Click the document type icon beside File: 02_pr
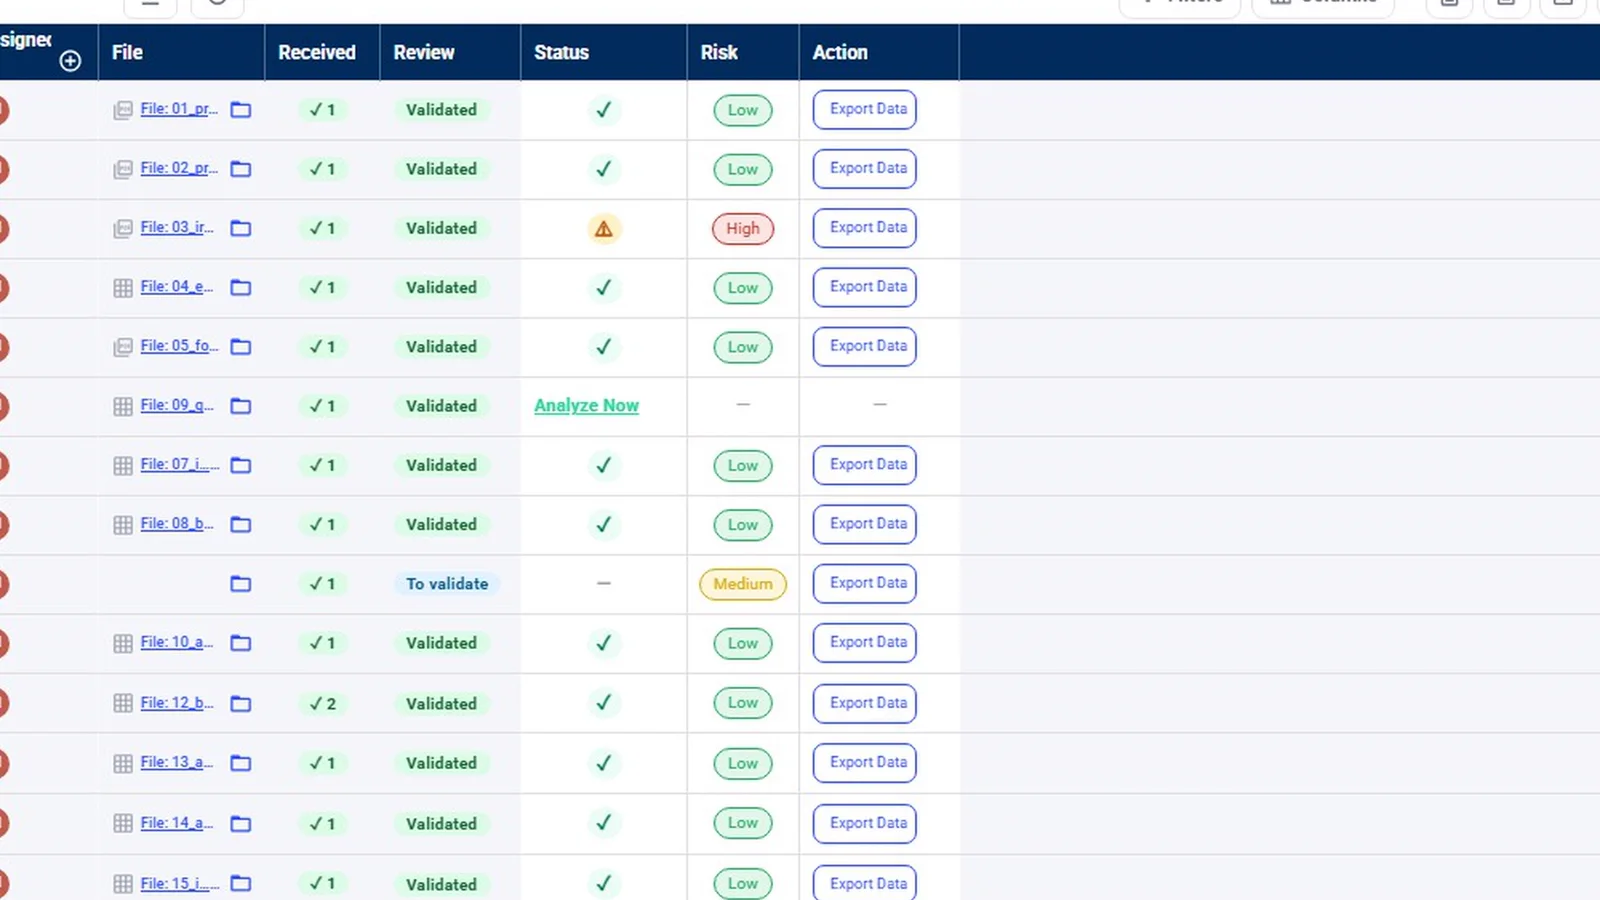 click(x=123, y=169)
